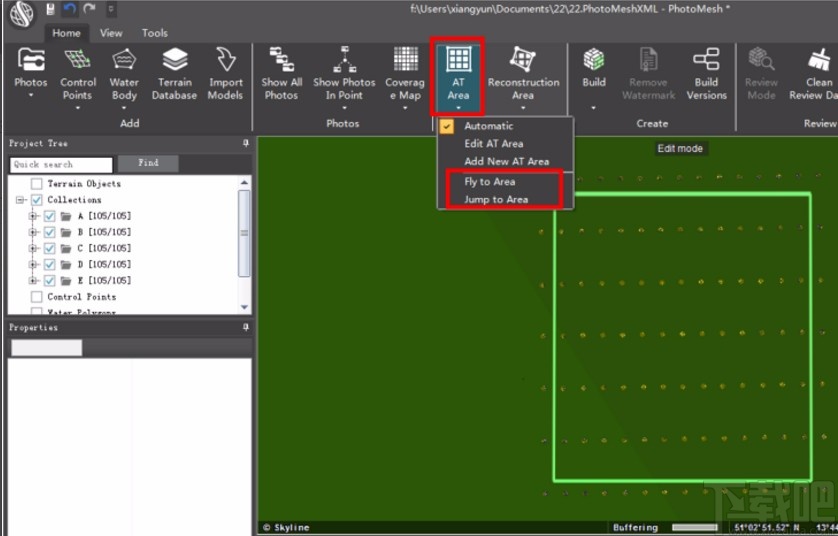Choose Add New AT Area
Screen dimensions: 838x536
[506, 161]
